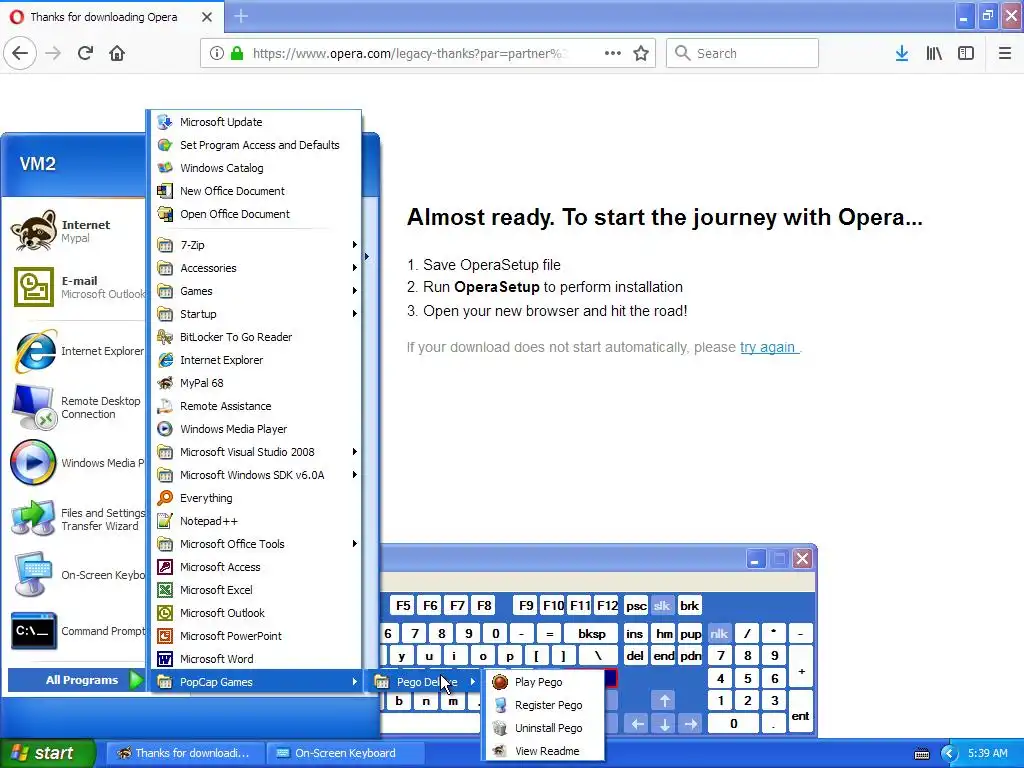Expand the Accessories program folder

pos(256,268)
